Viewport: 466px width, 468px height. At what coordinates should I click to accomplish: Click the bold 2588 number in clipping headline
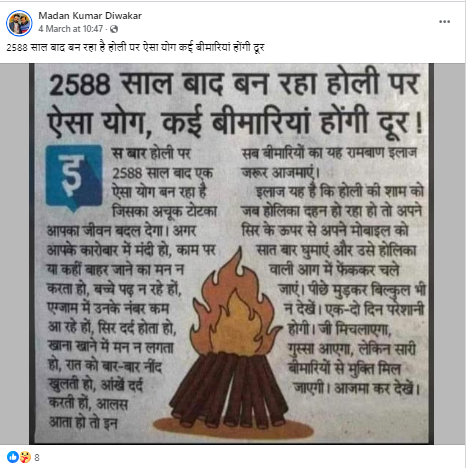[79, 85]
